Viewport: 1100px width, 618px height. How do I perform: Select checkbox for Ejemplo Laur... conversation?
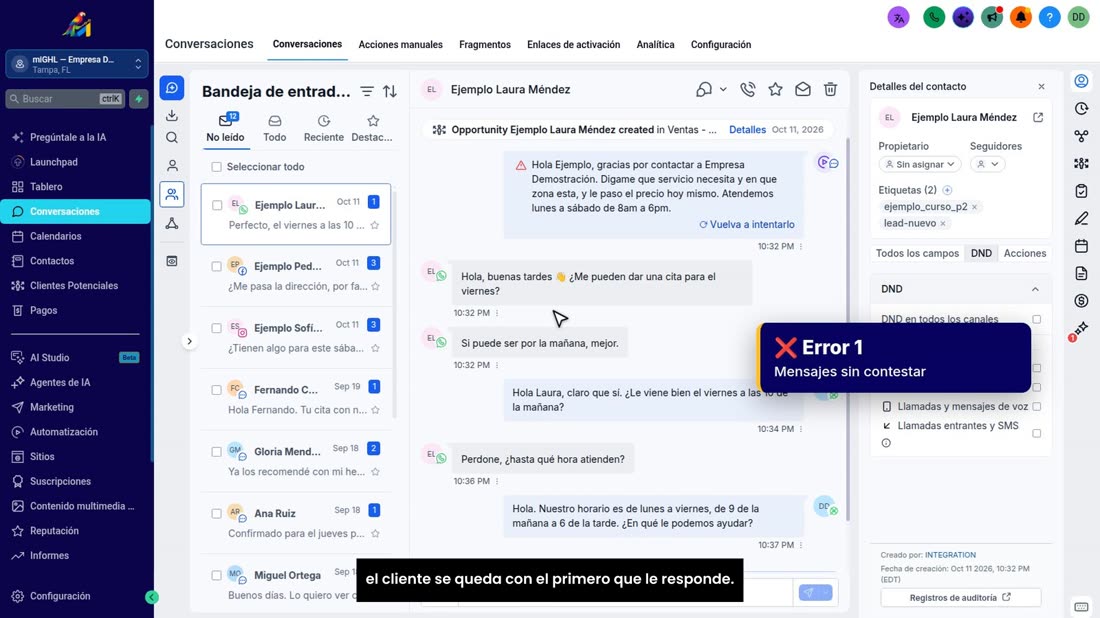point(217,206)
